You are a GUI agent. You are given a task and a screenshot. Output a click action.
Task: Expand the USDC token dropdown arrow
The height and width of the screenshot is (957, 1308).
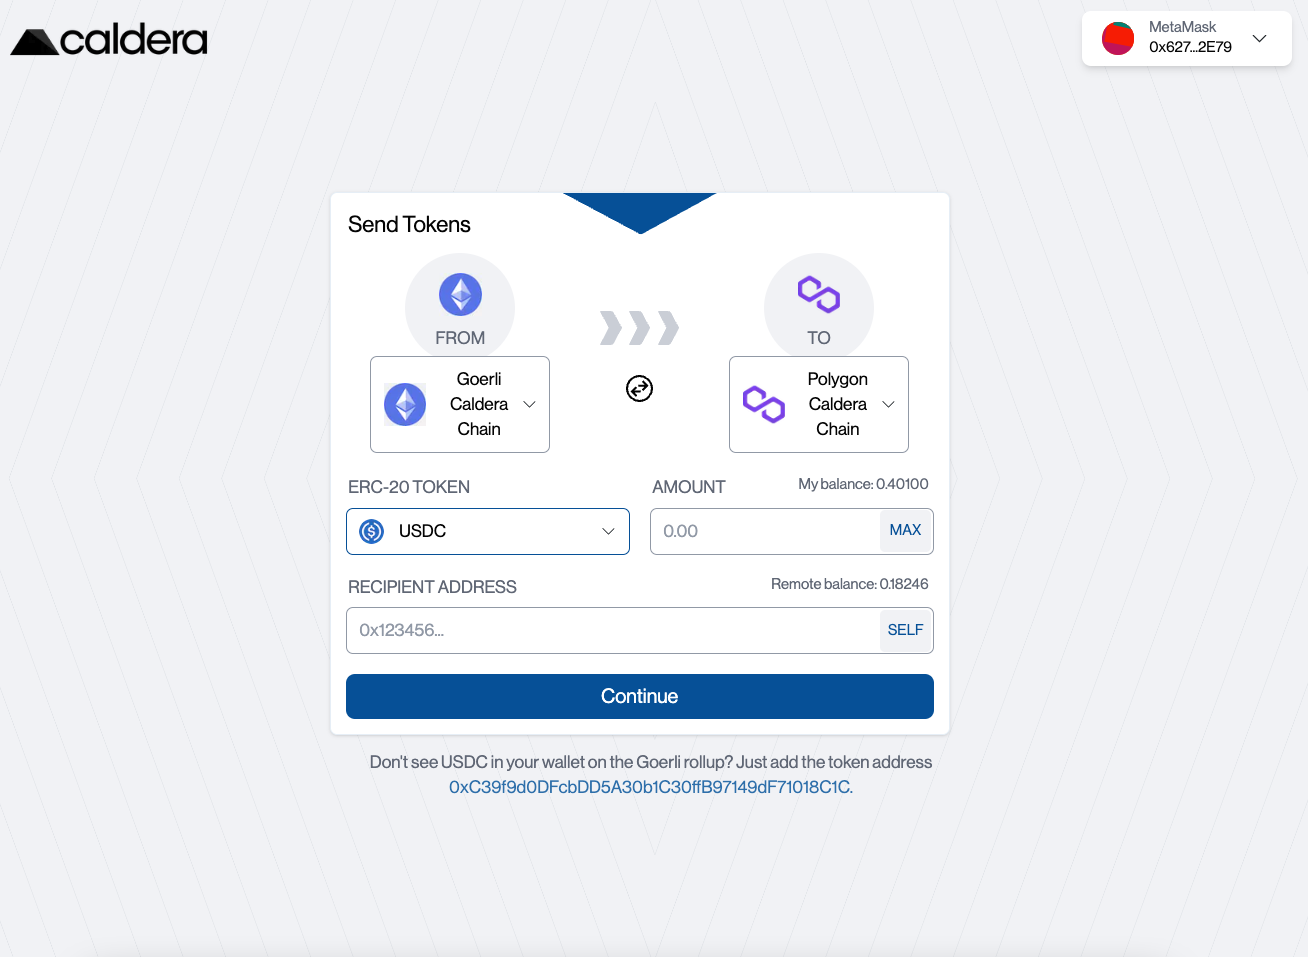(608, 531)
